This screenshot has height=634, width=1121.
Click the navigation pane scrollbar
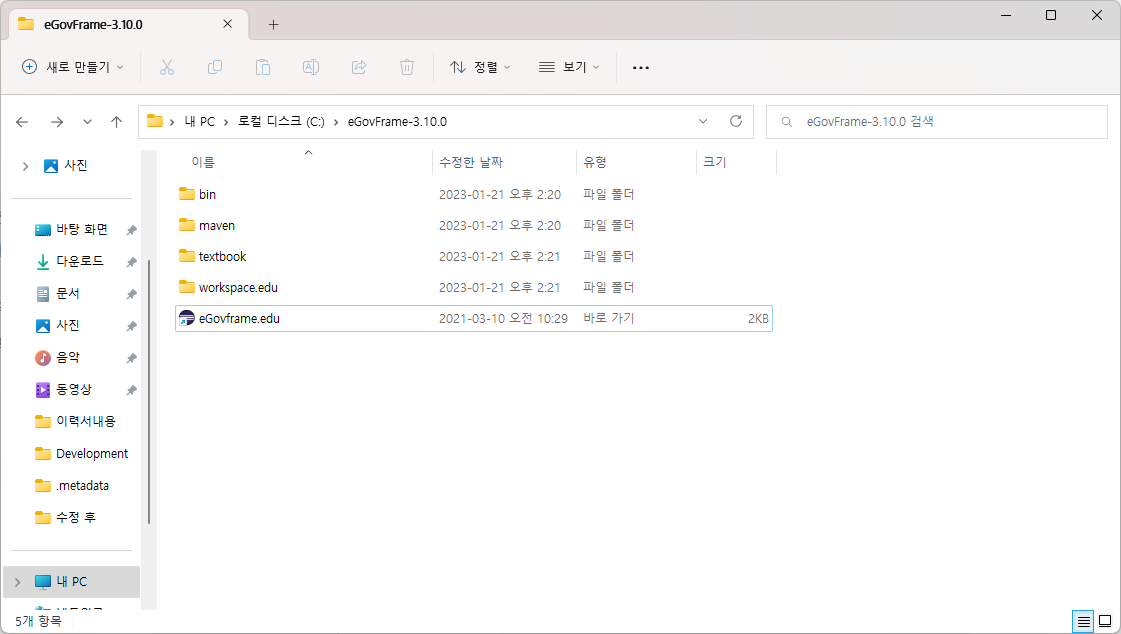(149, 392)
